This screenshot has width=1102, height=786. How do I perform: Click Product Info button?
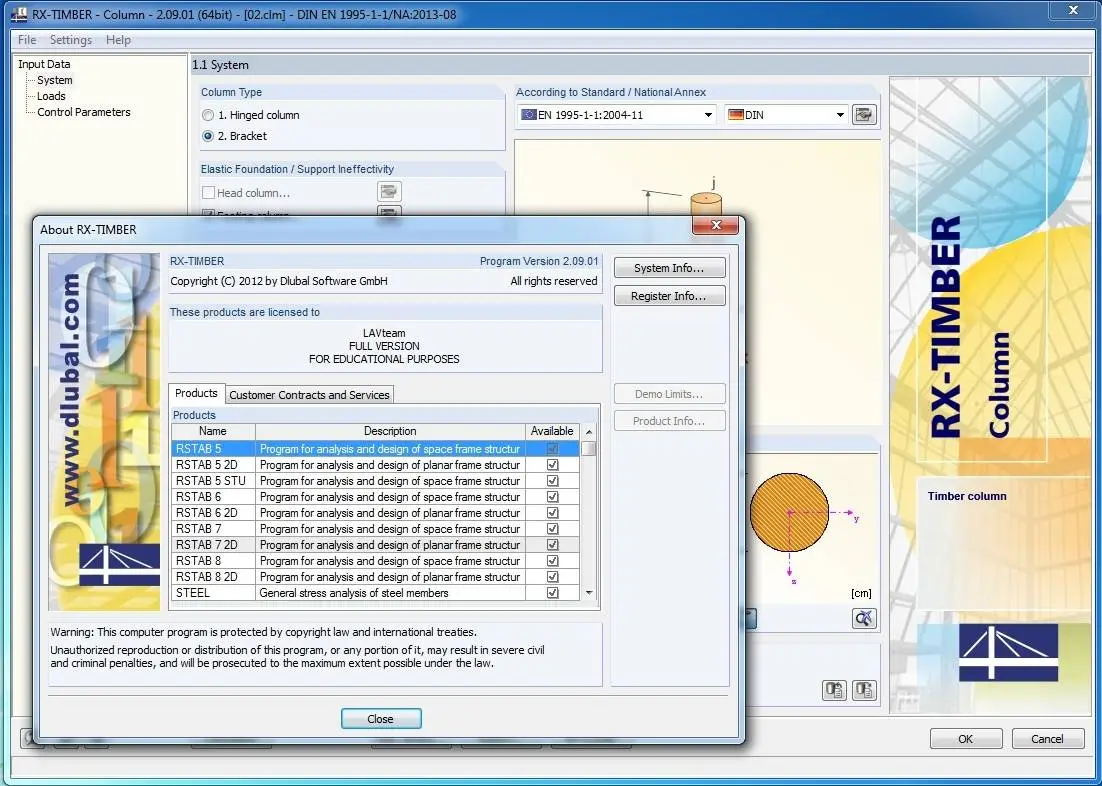click(669, 421)
